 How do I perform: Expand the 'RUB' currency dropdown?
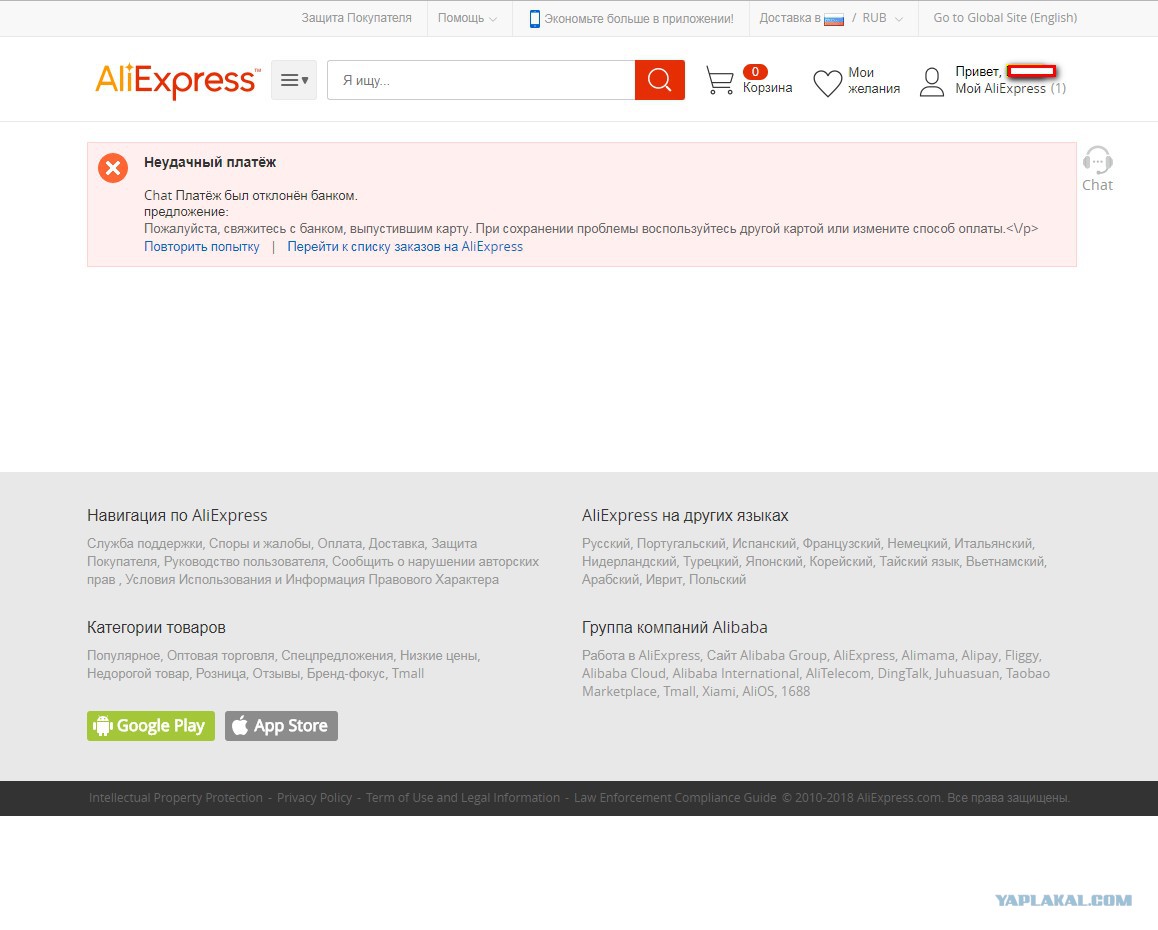click(x=883, y=18)
